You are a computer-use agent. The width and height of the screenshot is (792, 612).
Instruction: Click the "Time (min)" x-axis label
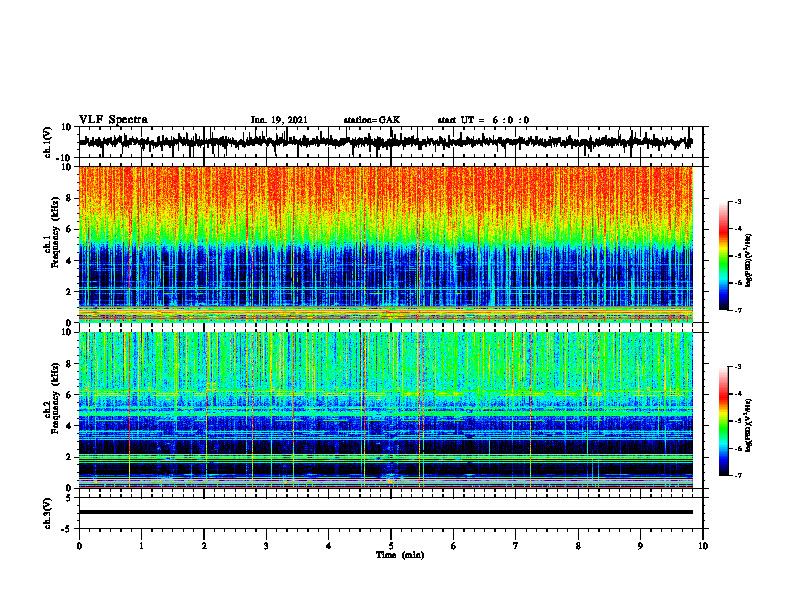point(400,555)
